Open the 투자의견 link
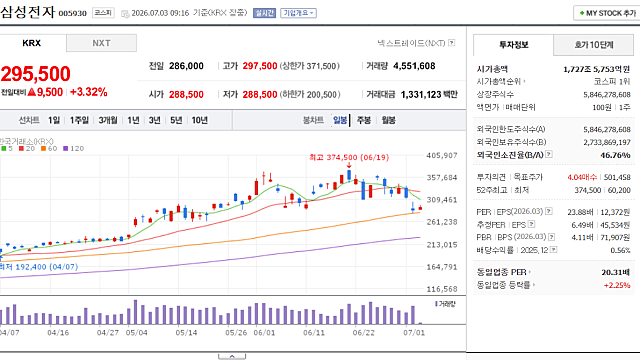 [x=491, y=177]
